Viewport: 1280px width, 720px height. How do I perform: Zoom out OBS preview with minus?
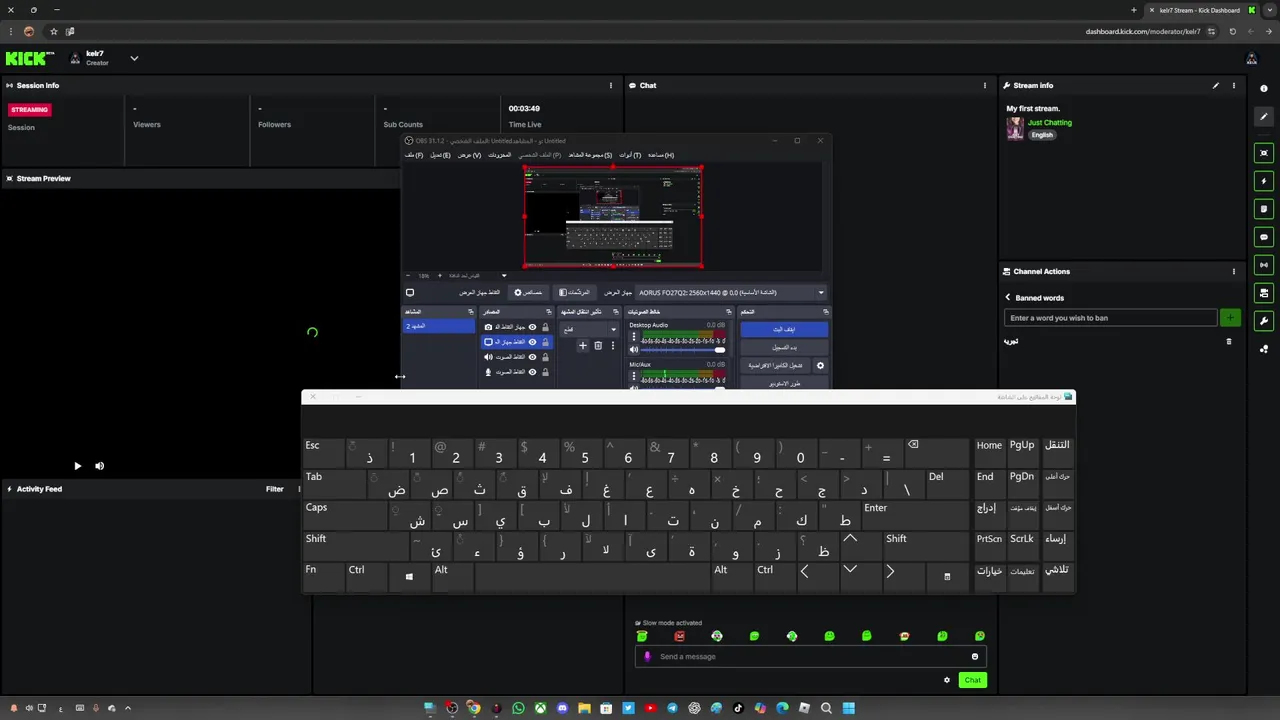pyautogui.click(x=408, y=275)
